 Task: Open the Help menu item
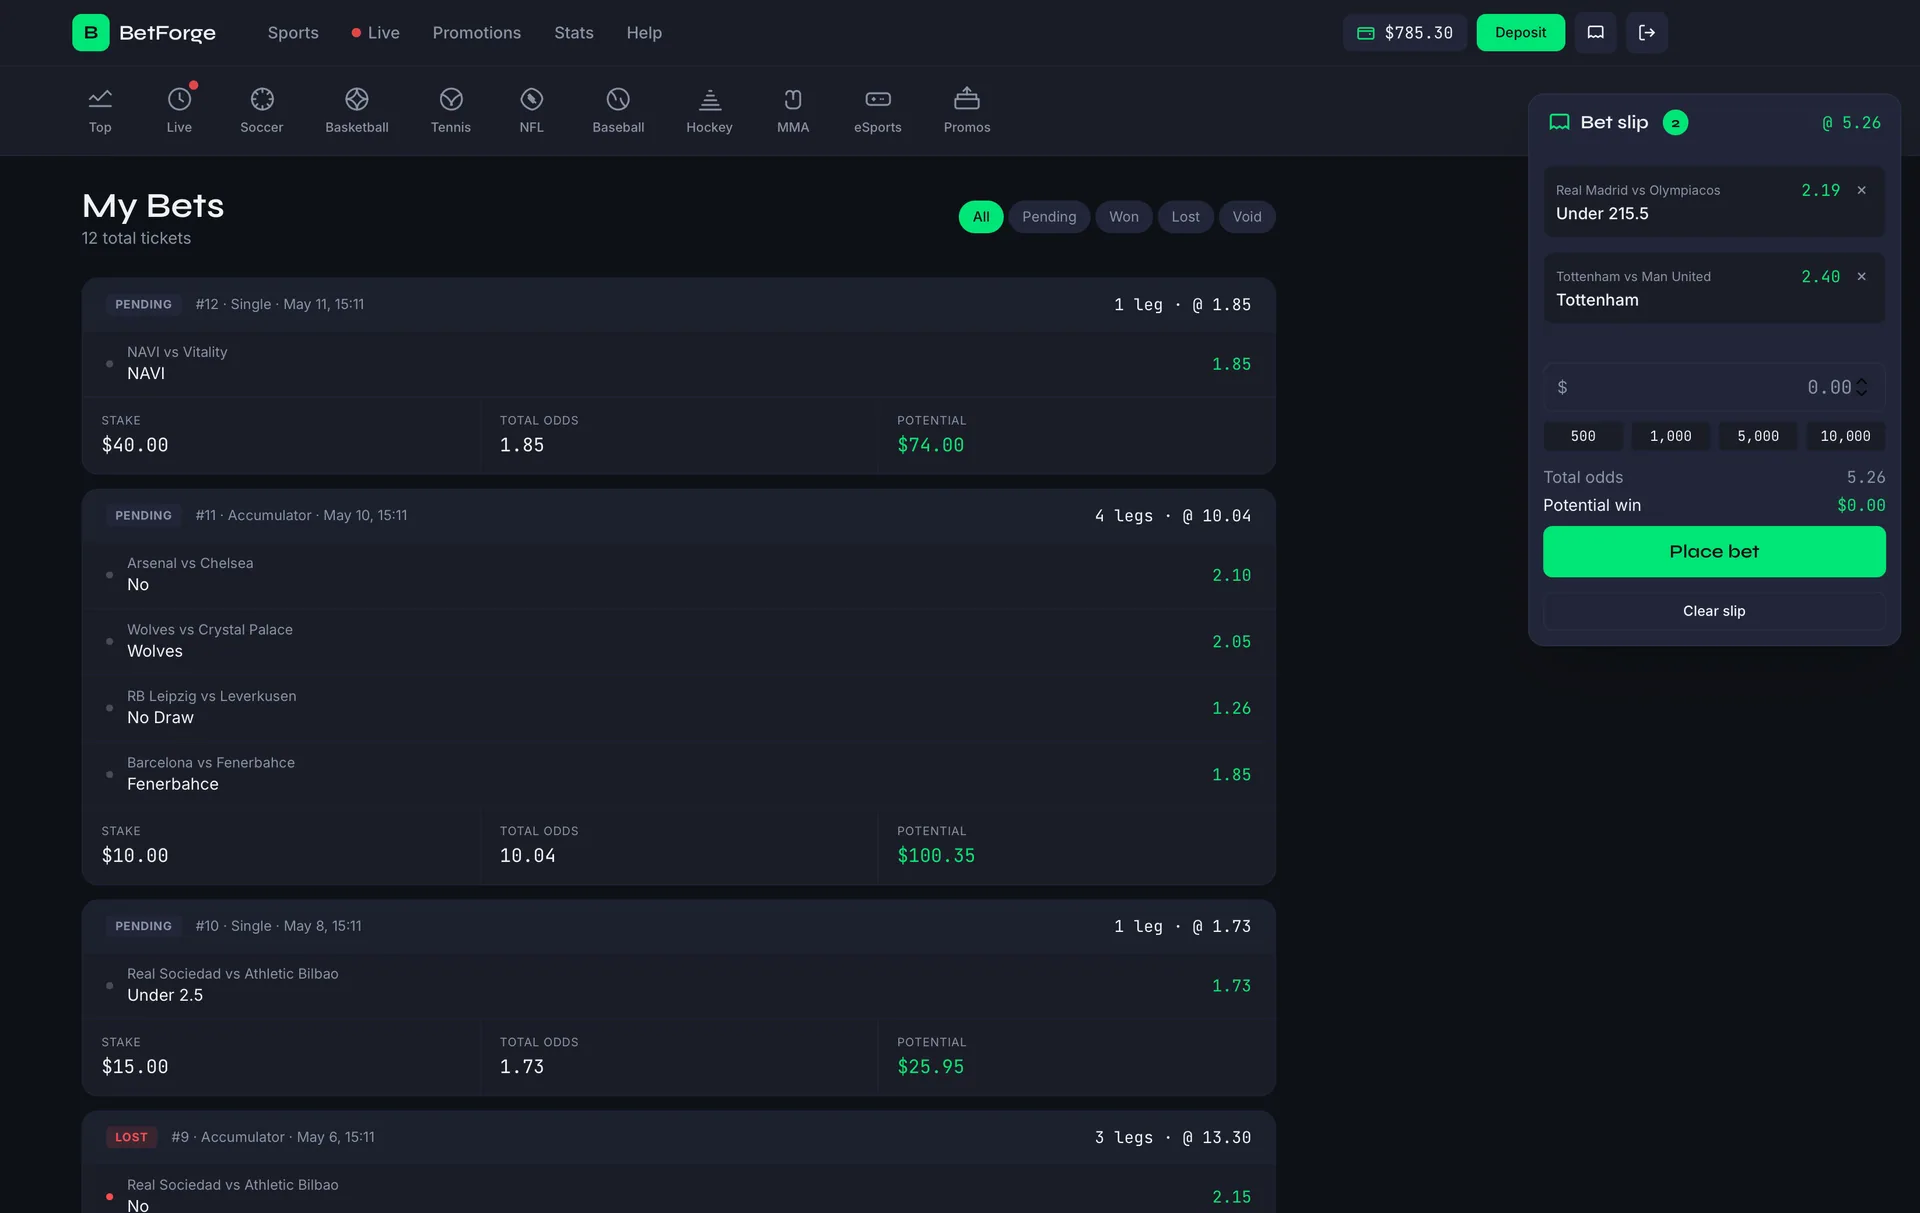[644, 33]
